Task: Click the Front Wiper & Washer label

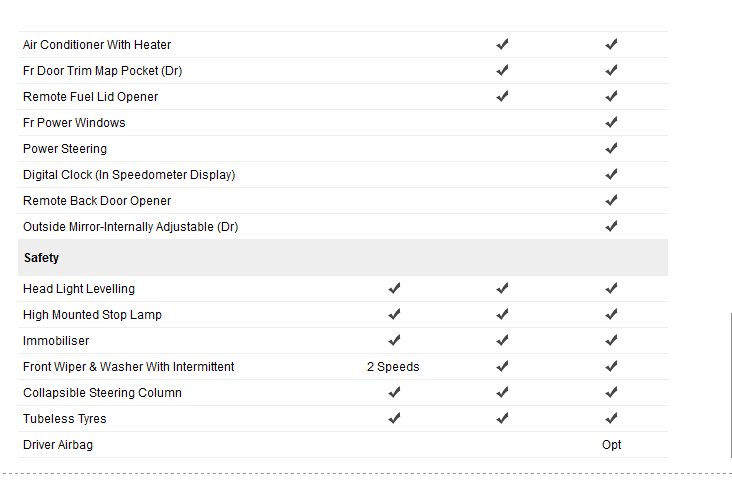Action: point(128,367)
